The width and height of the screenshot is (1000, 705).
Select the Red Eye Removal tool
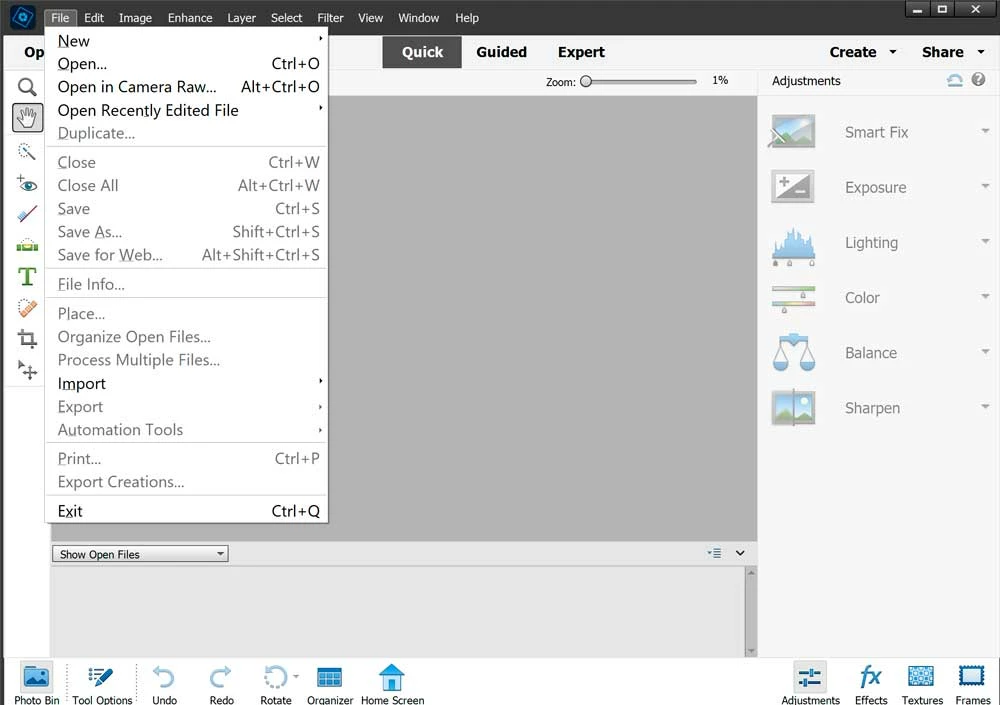pyautogui.click(x=27, y=183)
